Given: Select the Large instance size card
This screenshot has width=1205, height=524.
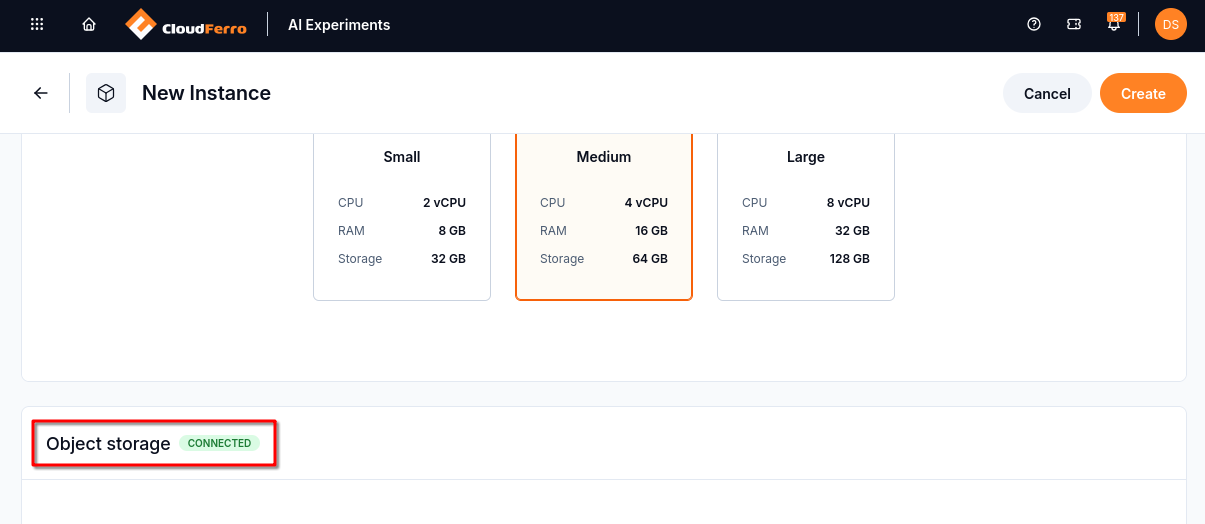Looking at the screenshot, I should 806,217.
